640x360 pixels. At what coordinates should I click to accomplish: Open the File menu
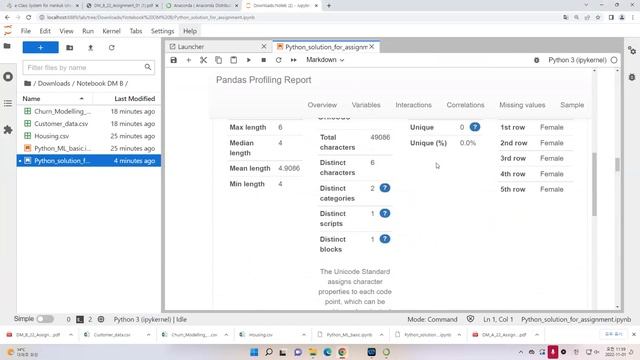click(26, 31)
